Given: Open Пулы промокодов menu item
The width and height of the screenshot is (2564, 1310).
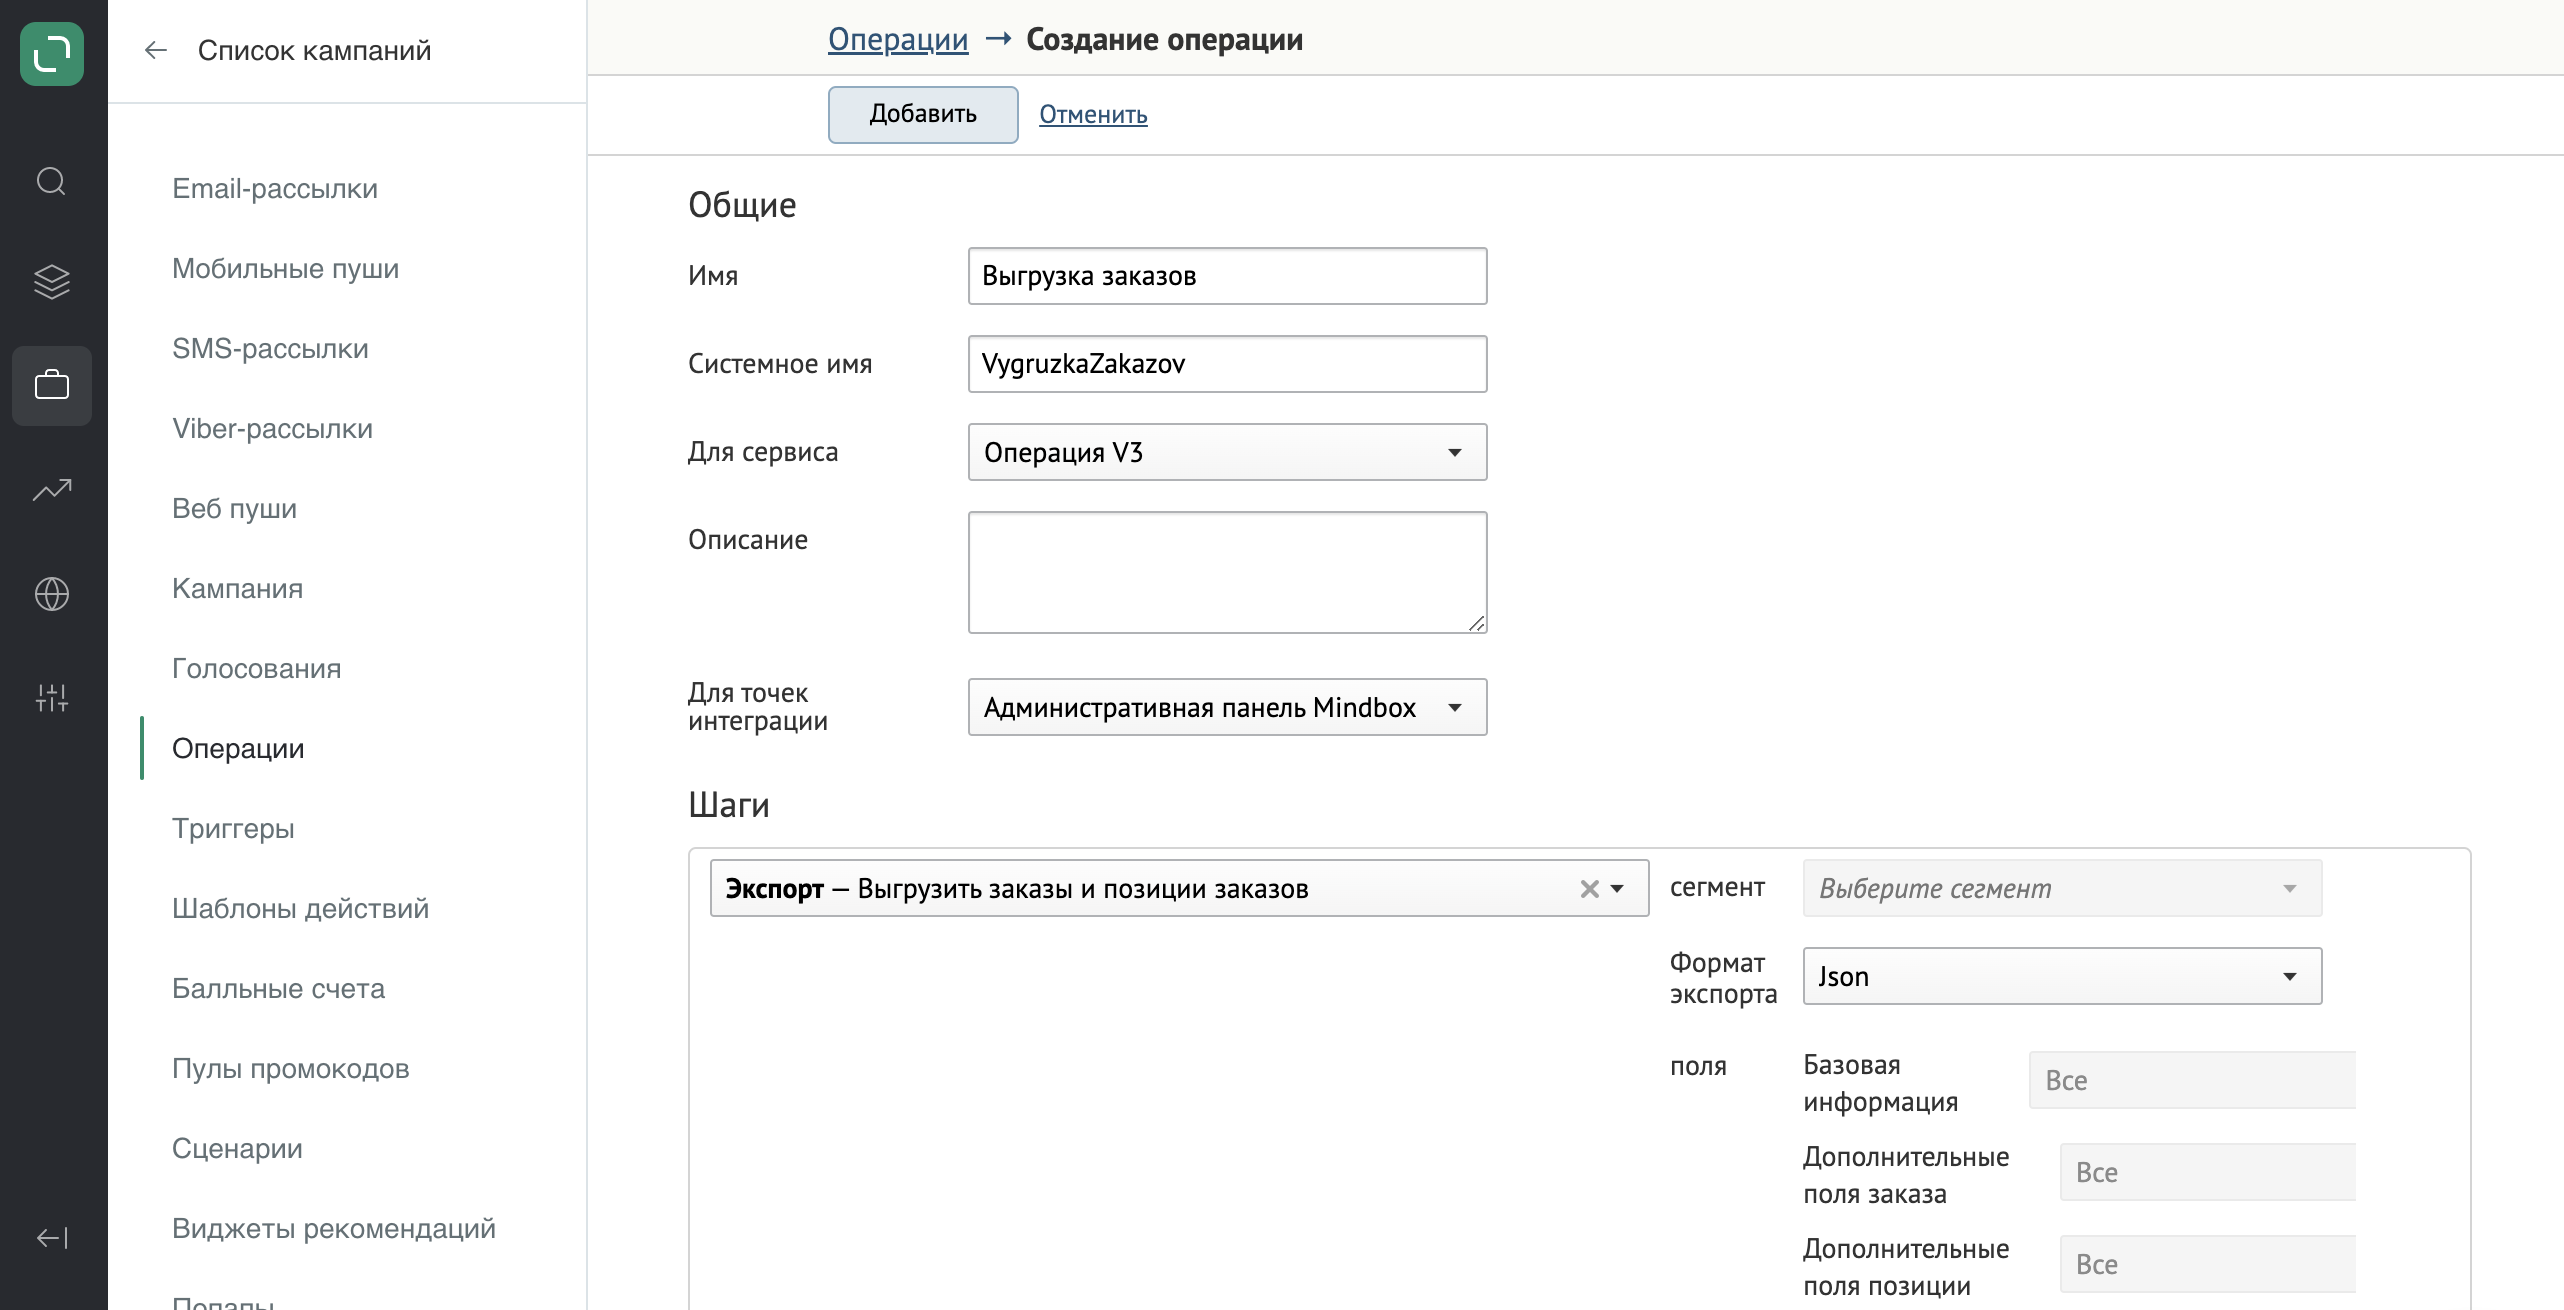Looking at the screenshot, I should (290, 1068).
